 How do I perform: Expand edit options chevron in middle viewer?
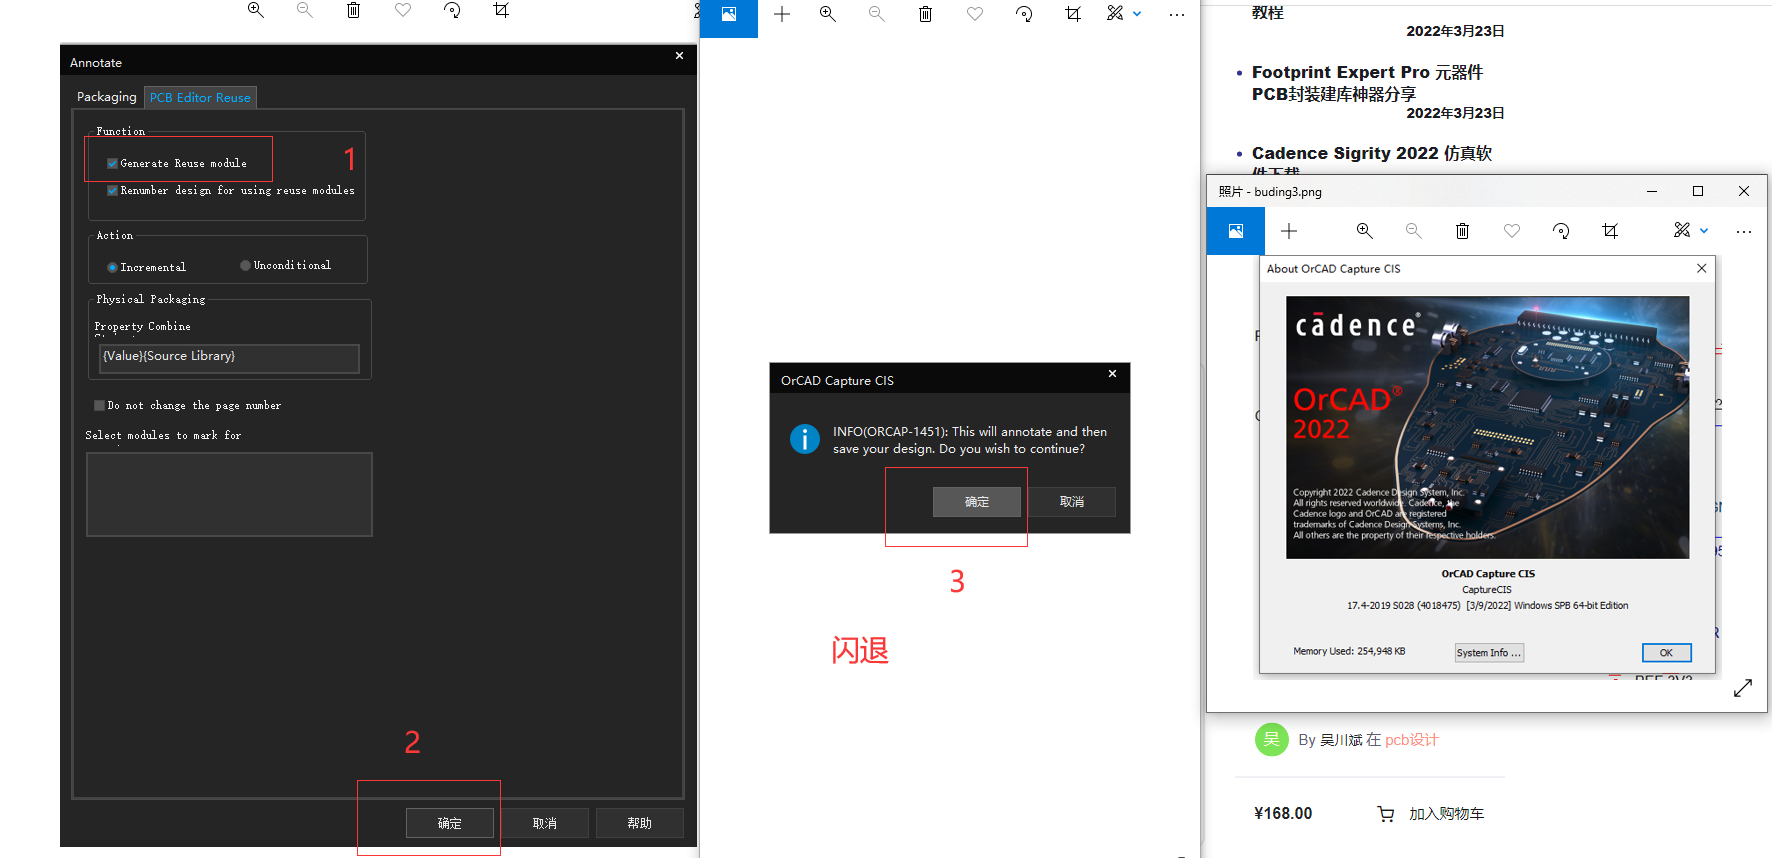1137,14
